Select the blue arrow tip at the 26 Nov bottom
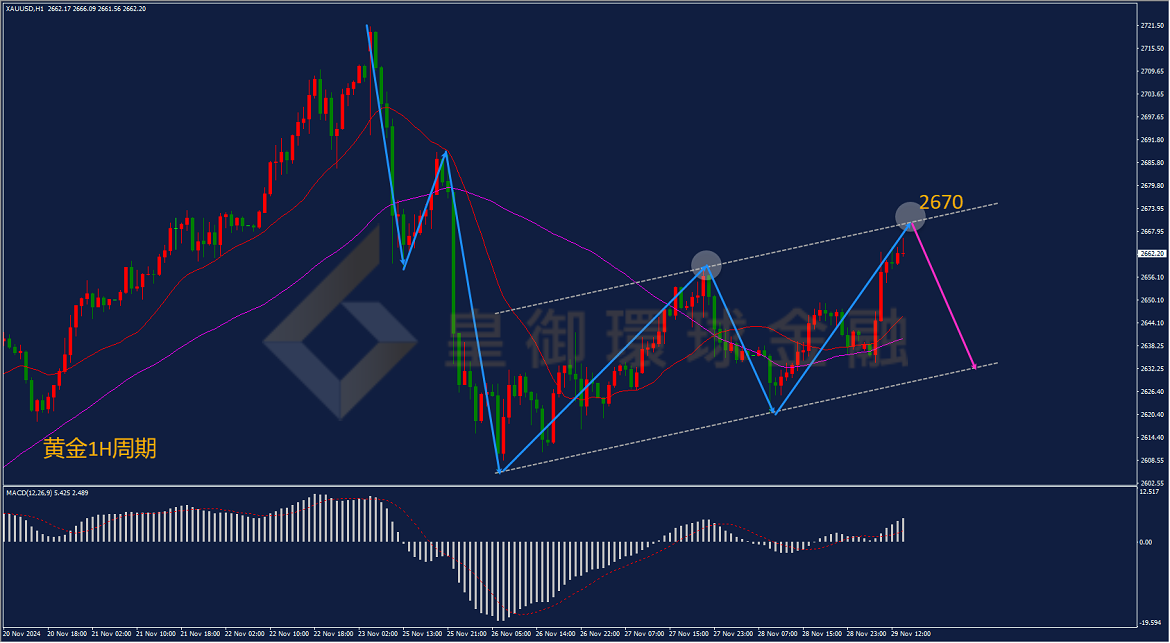The height and width of the screenshot is (643, 1170). (x=498, y=469)
